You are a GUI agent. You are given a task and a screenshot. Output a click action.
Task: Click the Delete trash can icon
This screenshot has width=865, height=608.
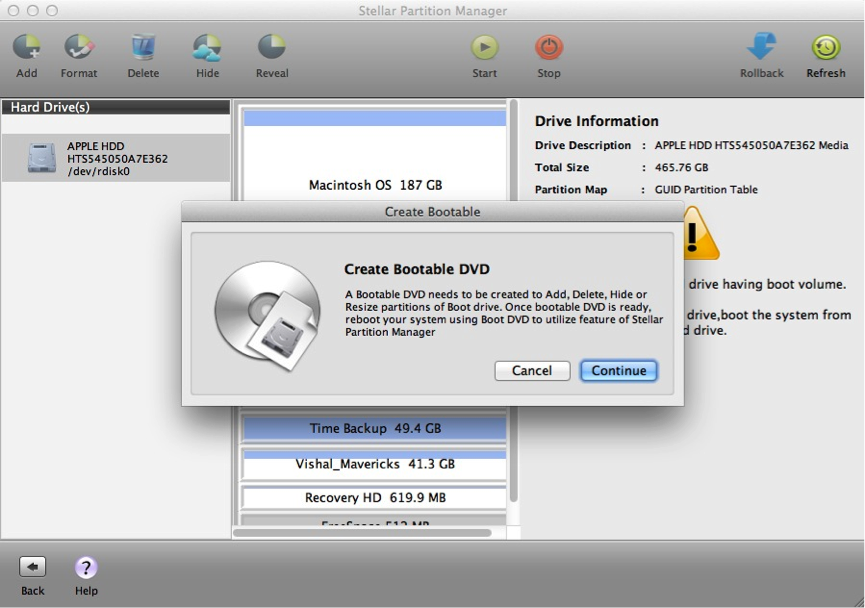[x=143, y=47]
